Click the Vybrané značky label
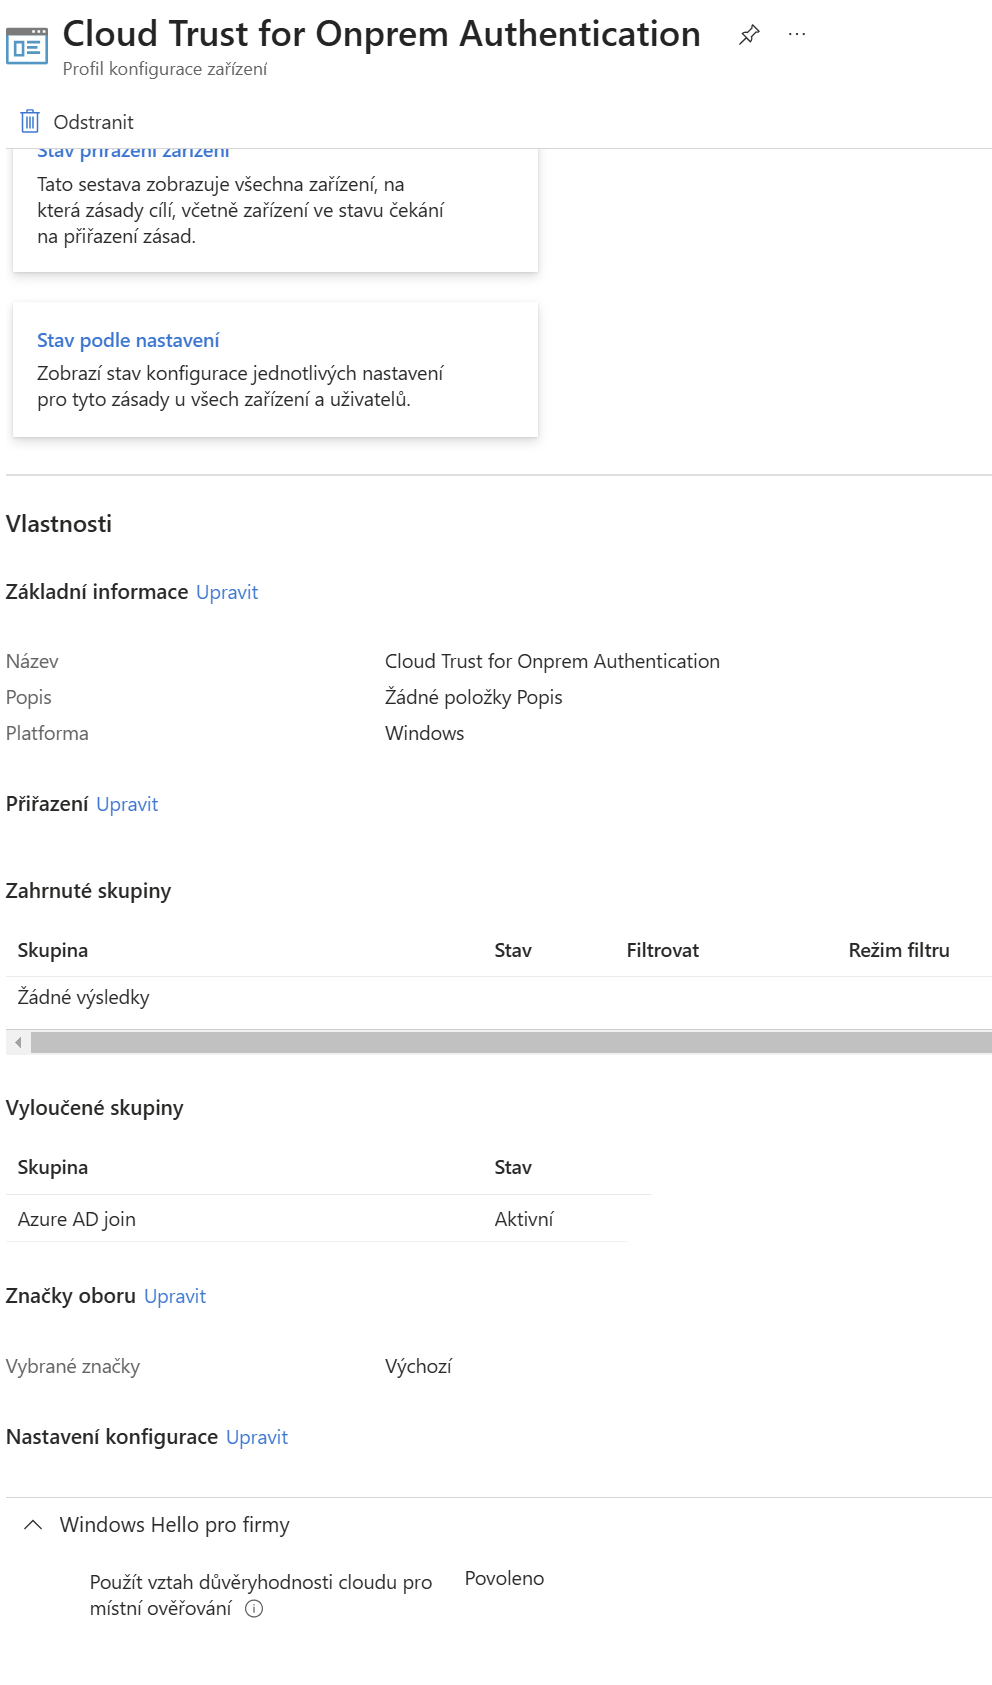This screenshot has height=1685, width=992. click(x=73, y=1366)
